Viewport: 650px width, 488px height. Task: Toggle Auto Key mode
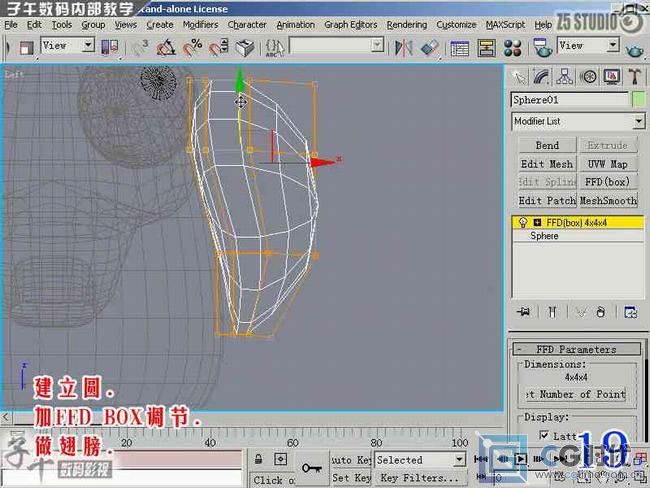(x=351, y=460)
